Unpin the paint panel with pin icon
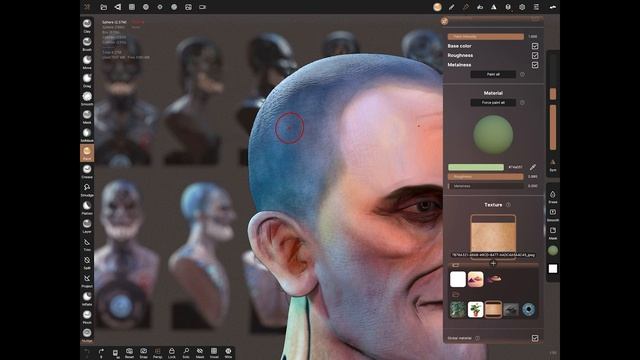 tap(444, 20)
